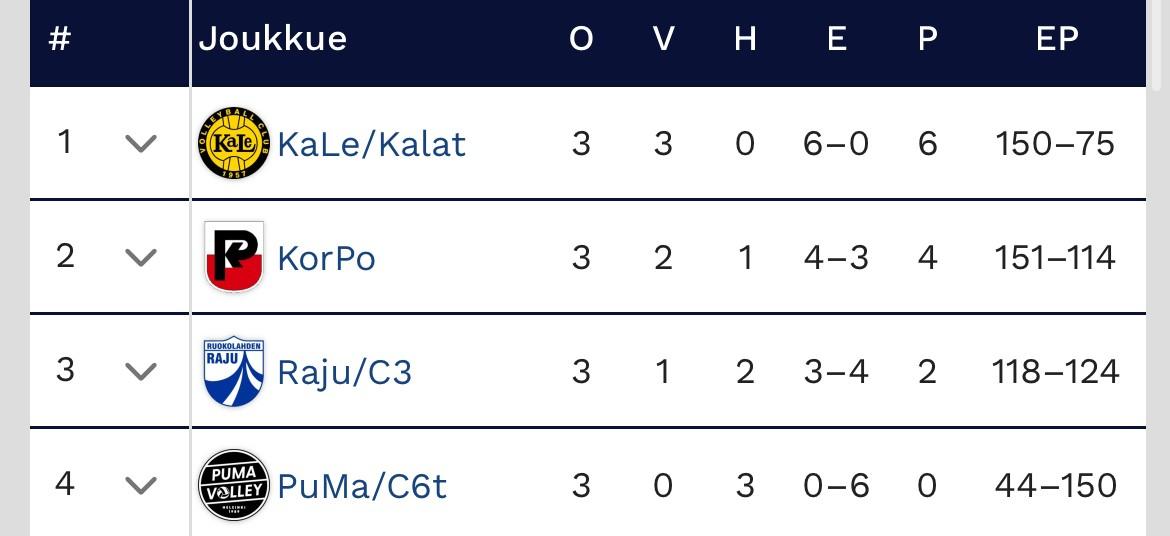Click the E sets column header
This screenshot has width=1170, height=536.
point(837,39)
